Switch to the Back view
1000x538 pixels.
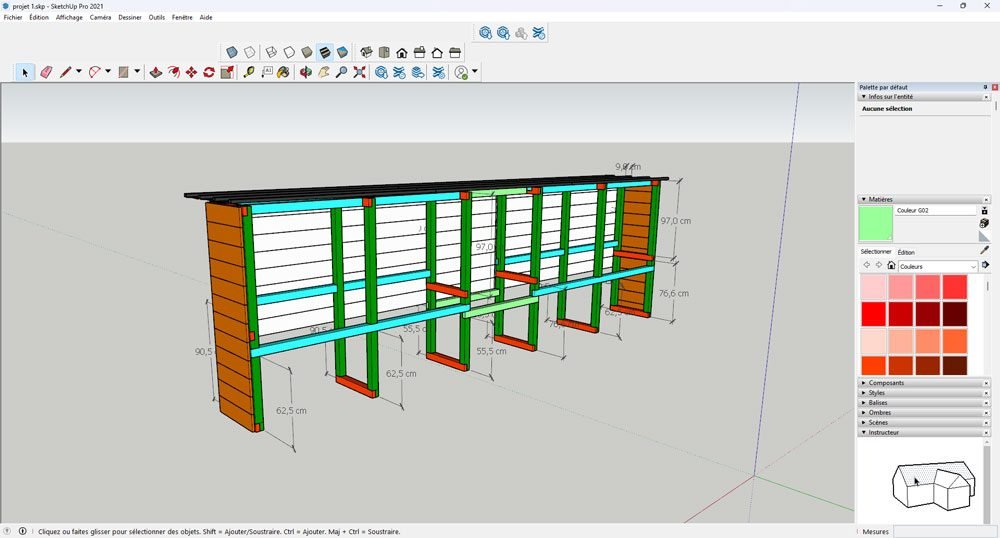pyautogui.click(x=438, y=52)
